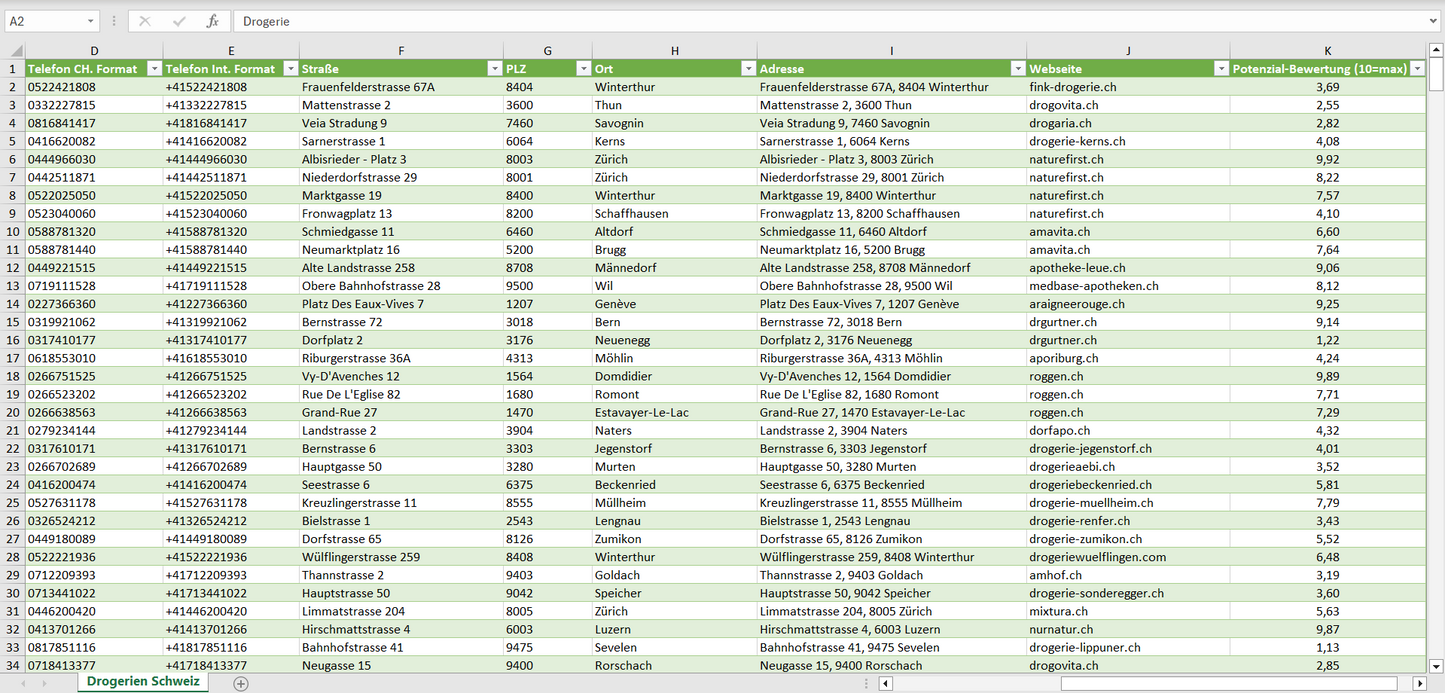Expand the formula bar using right chevron
The image size is (1445, 693).
click(x=1434, y=21)
